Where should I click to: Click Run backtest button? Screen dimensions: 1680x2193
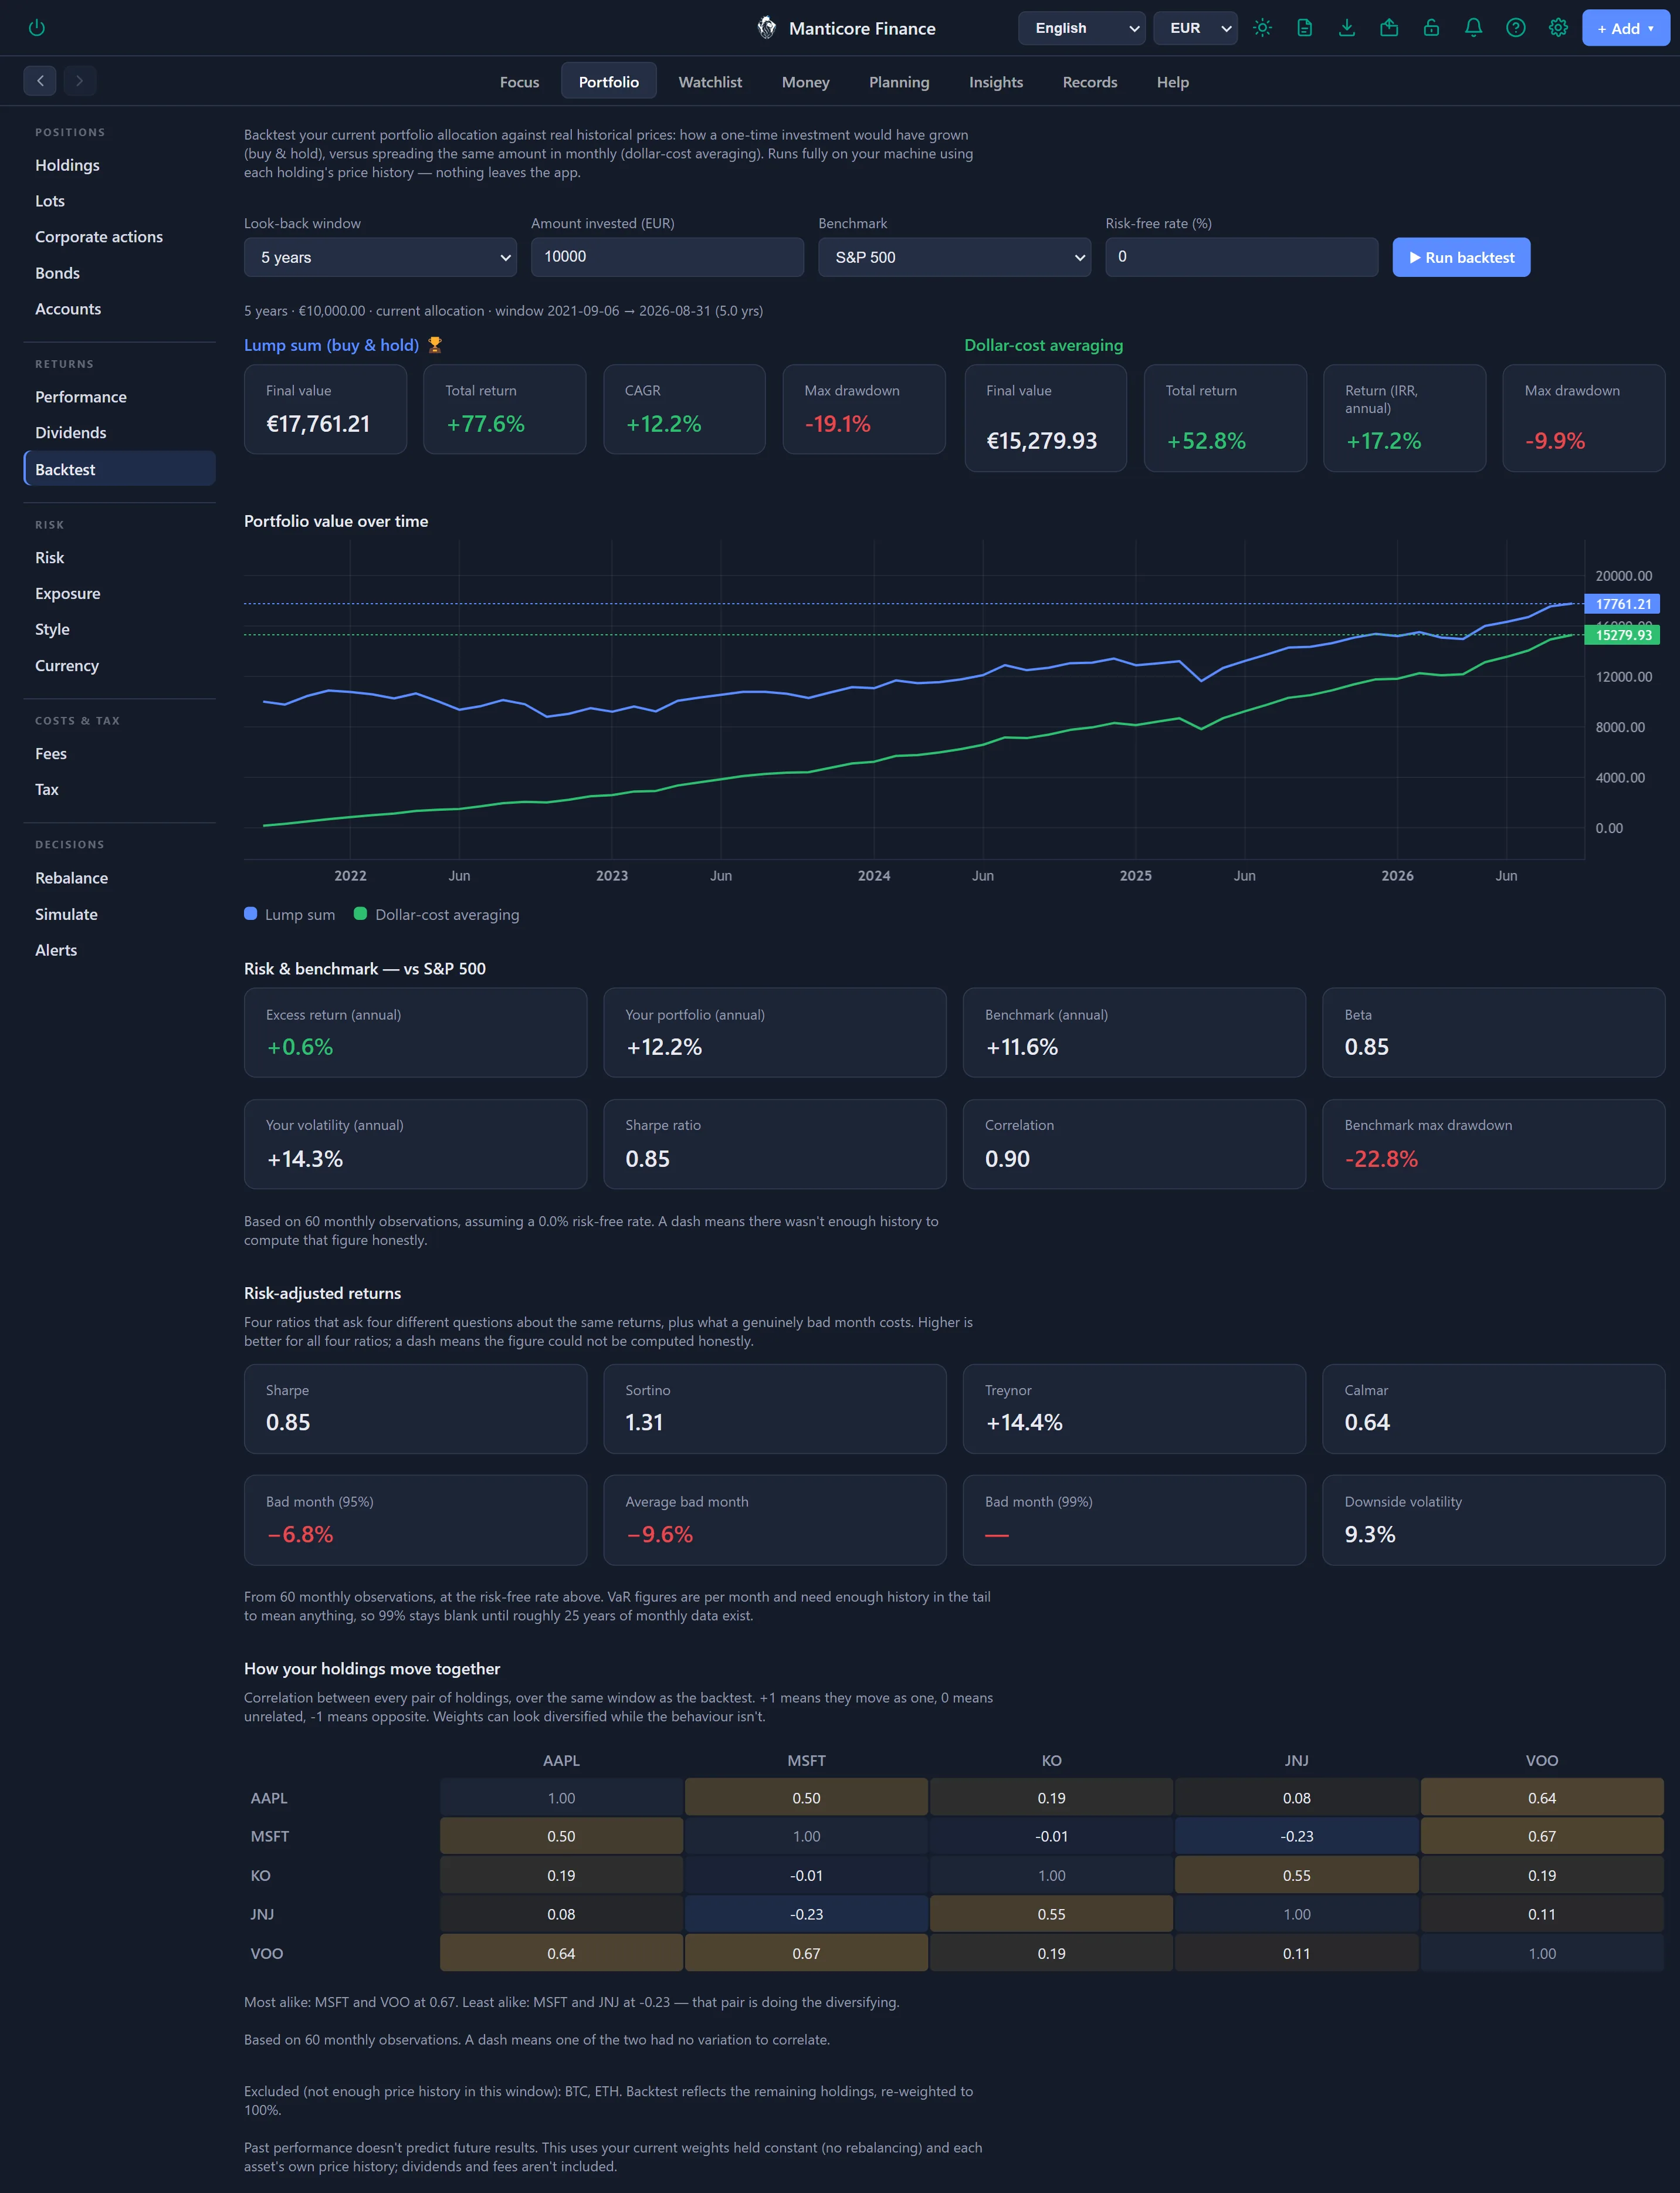coord(1461,257)
